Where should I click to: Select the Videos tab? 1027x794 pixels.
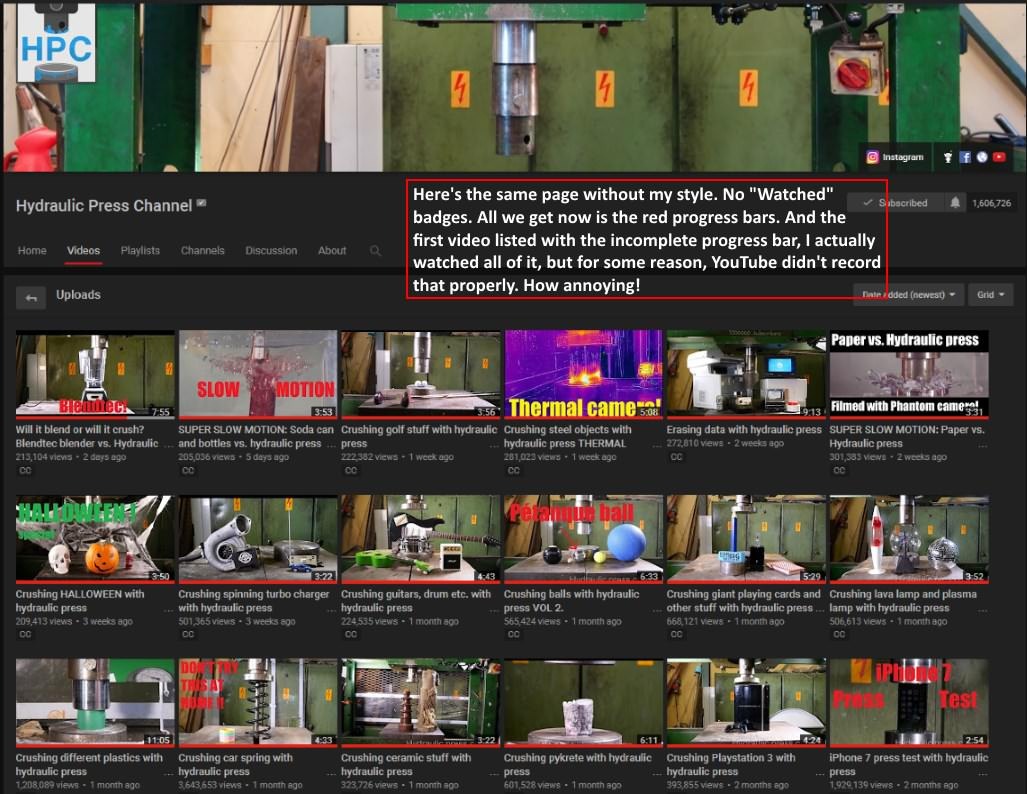[83, 250]
